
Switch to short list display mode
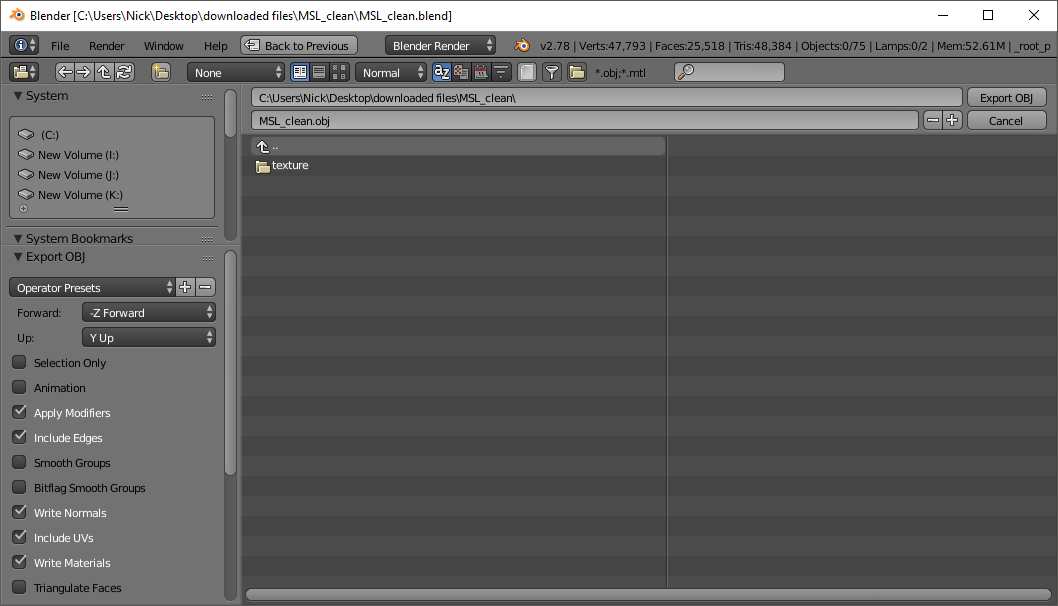[x=300, y=72]
